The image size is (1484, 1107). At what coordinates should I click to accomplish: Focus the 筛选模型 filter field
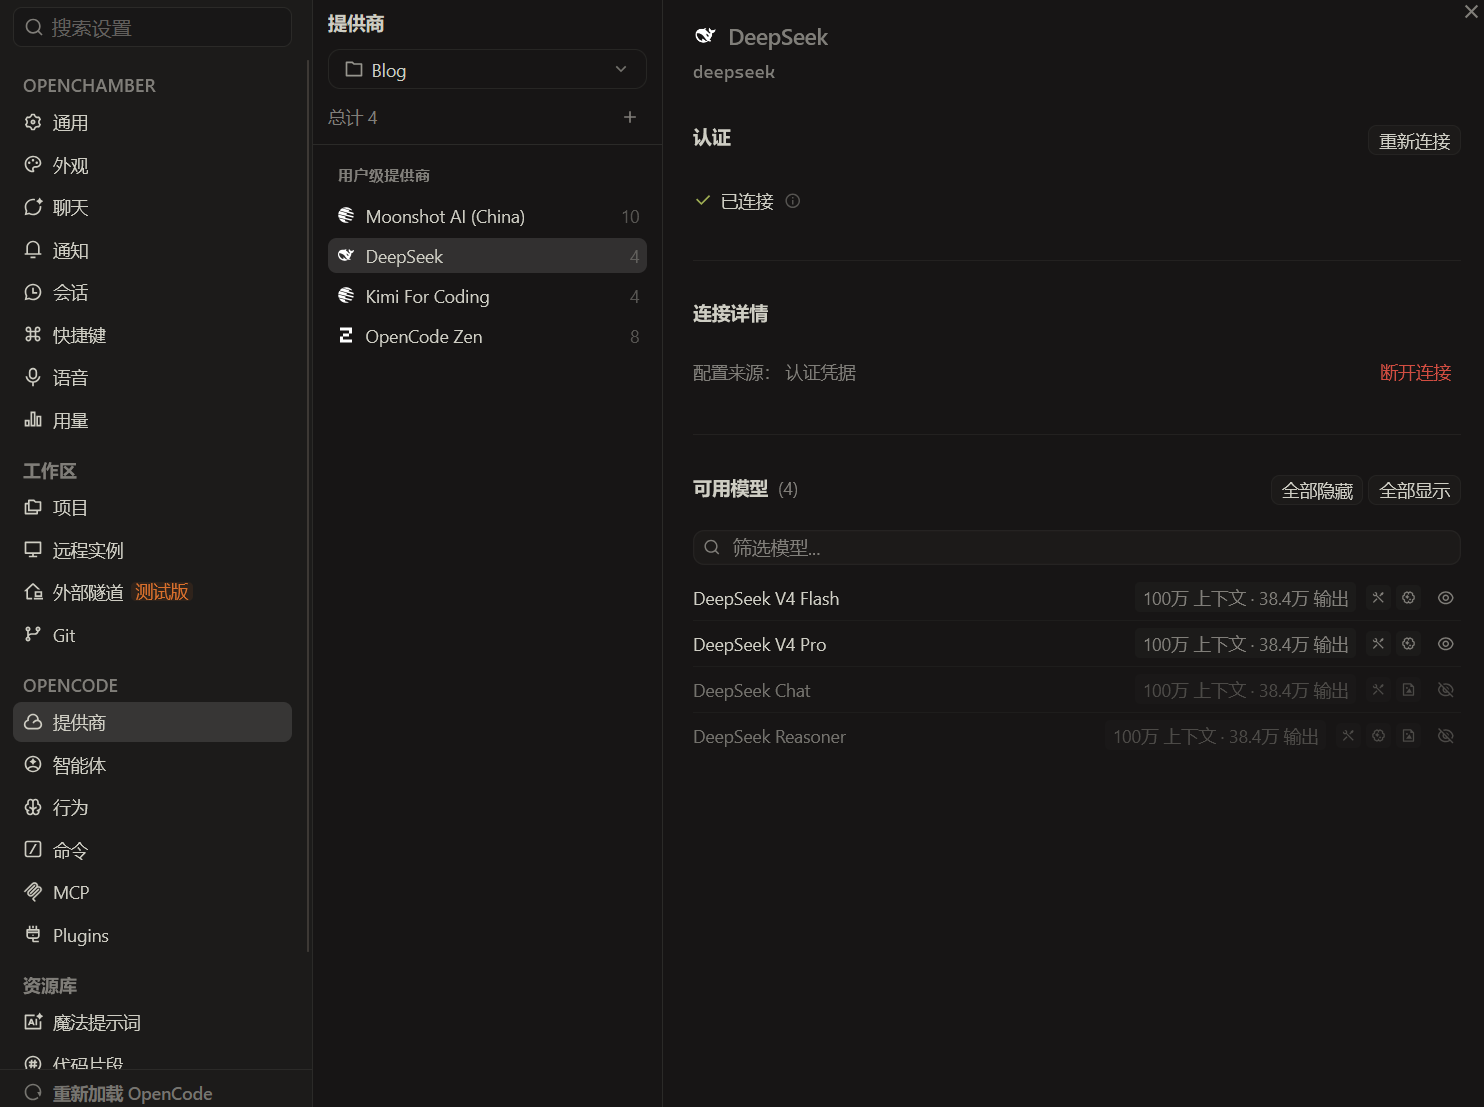click(1076, 547)
